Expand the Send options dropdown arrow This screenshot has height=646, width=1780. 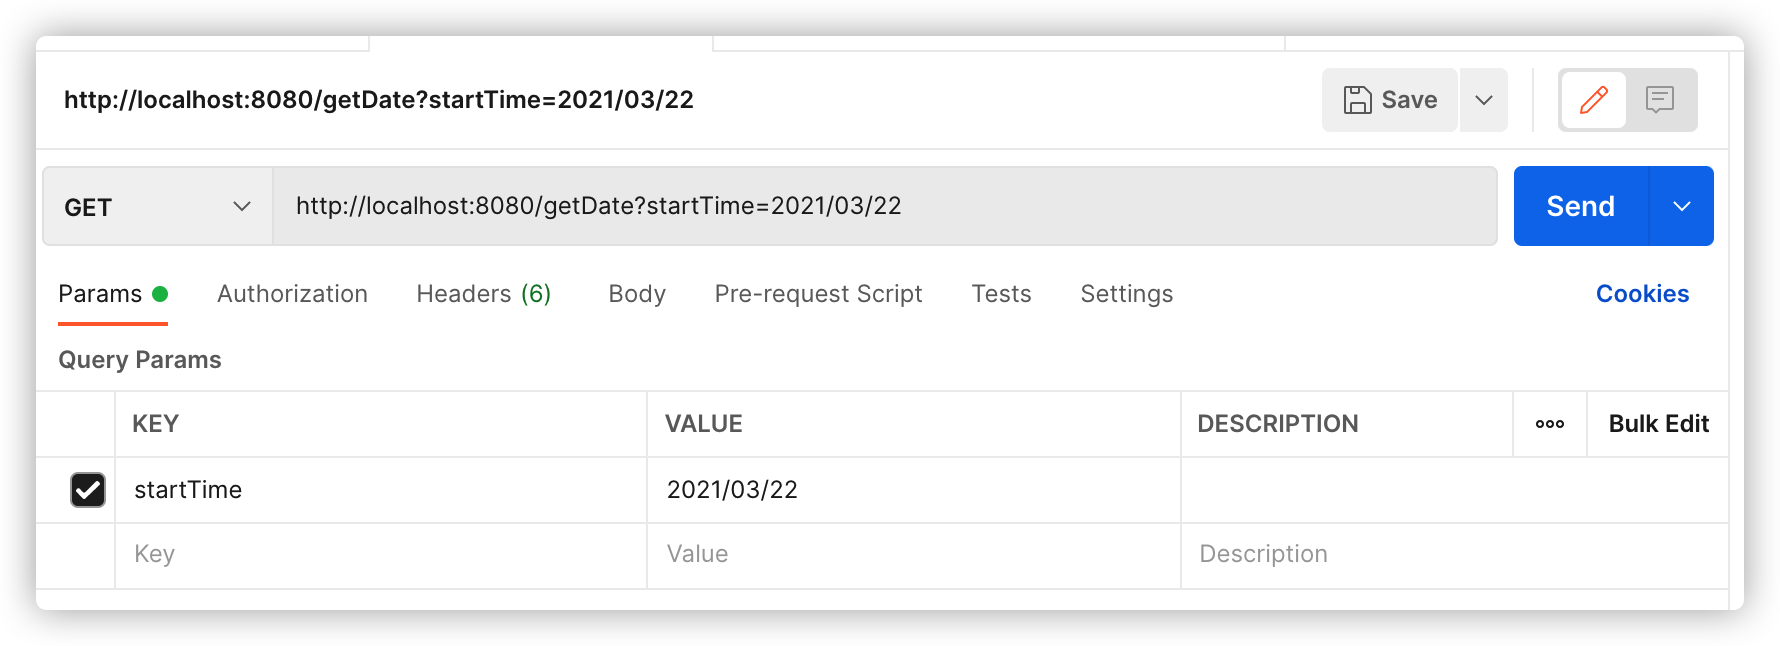1681,207
